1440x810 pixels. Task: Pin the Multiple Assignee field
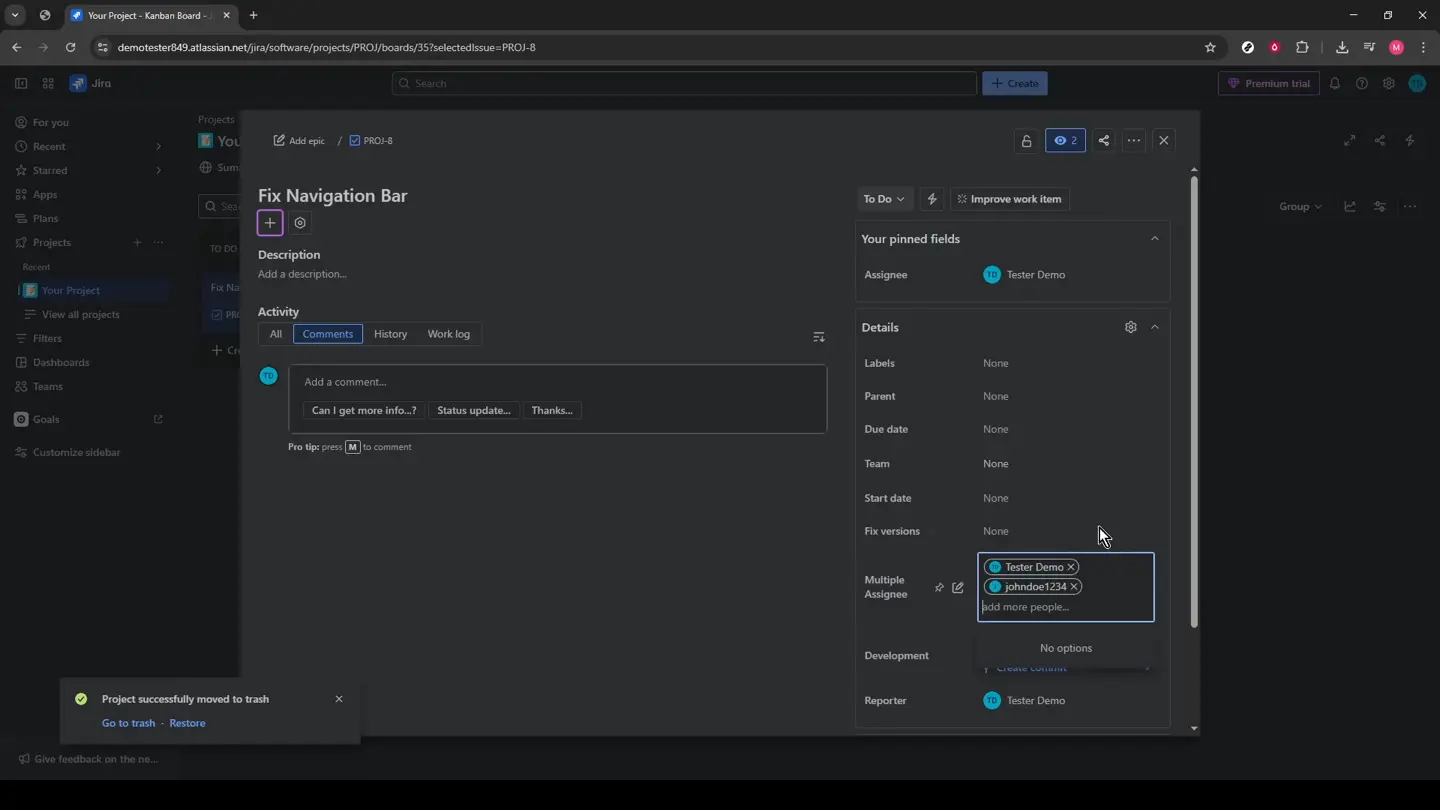coord(939,588)
